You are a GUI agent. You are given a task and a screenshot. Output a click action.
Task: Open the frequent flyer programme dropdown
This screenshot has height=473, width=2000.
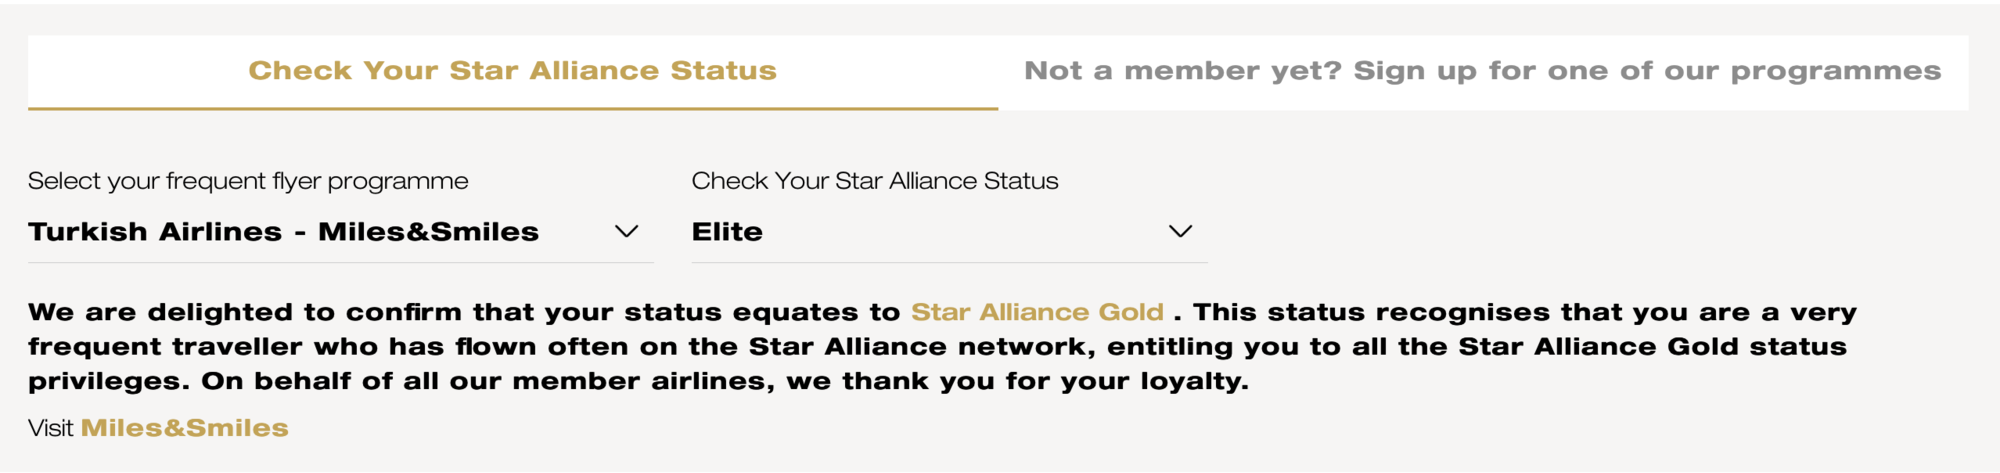(x=340, y=232)
